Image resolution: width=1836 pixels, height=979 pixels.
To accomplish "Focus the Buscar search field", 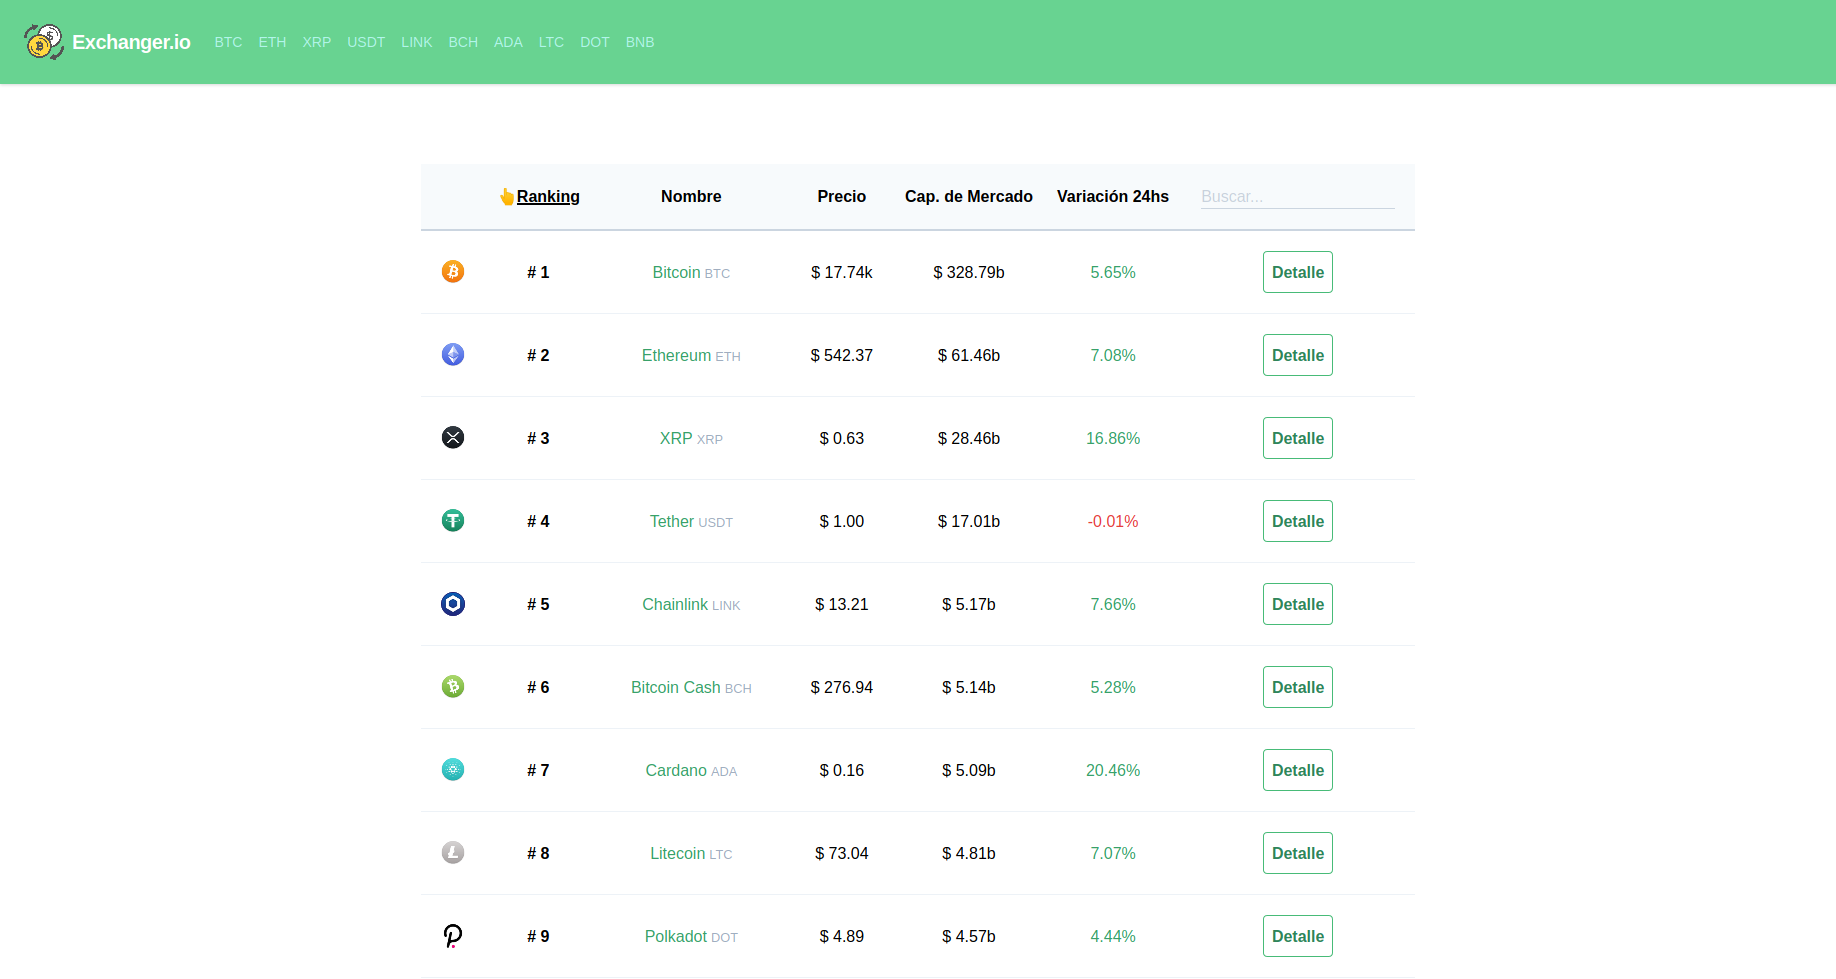I will (x=1297, y=196).
